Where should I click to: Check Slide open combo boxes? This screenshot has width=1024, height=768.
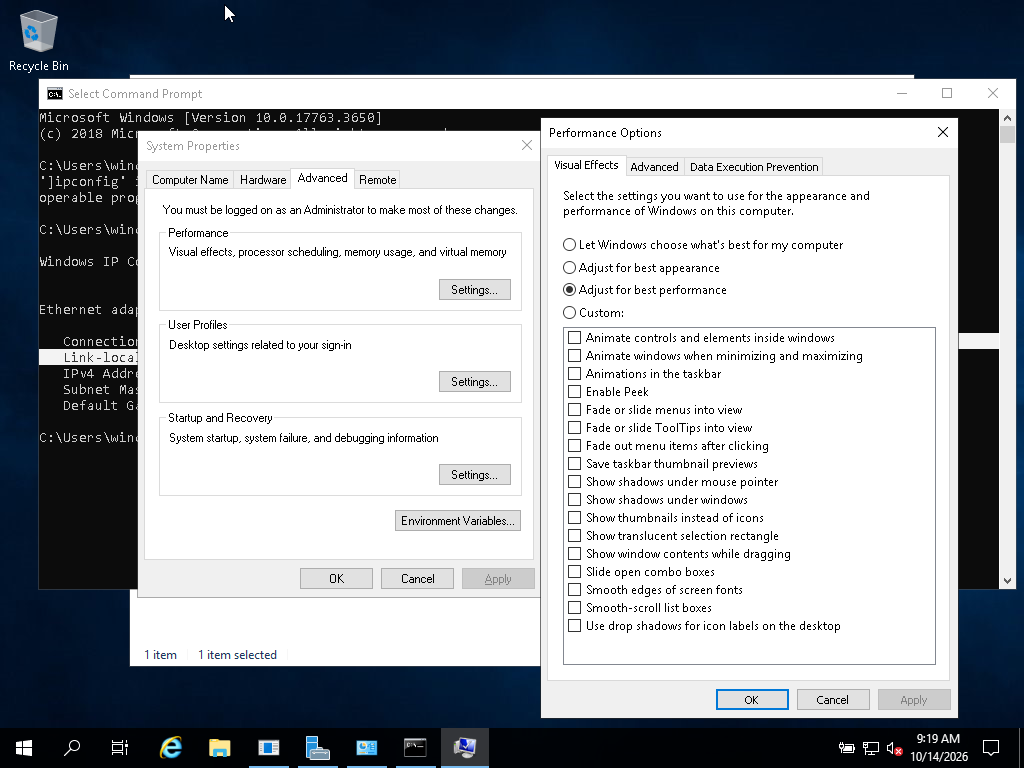pyautogui.click(x=575, y=571)
